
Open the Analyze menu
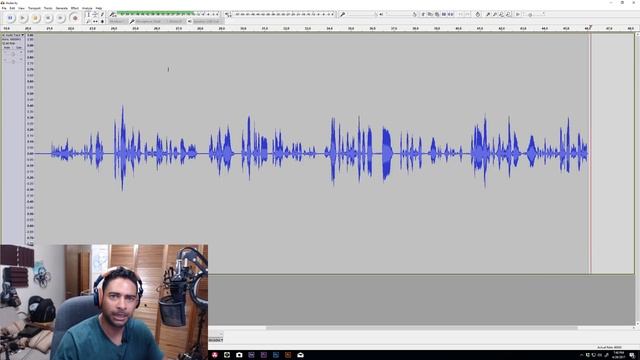tap(87, 8)
